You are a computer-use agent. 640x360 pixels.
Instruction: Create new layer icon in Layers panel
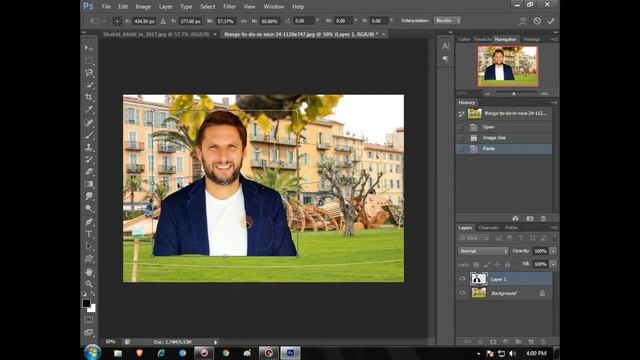531,342
